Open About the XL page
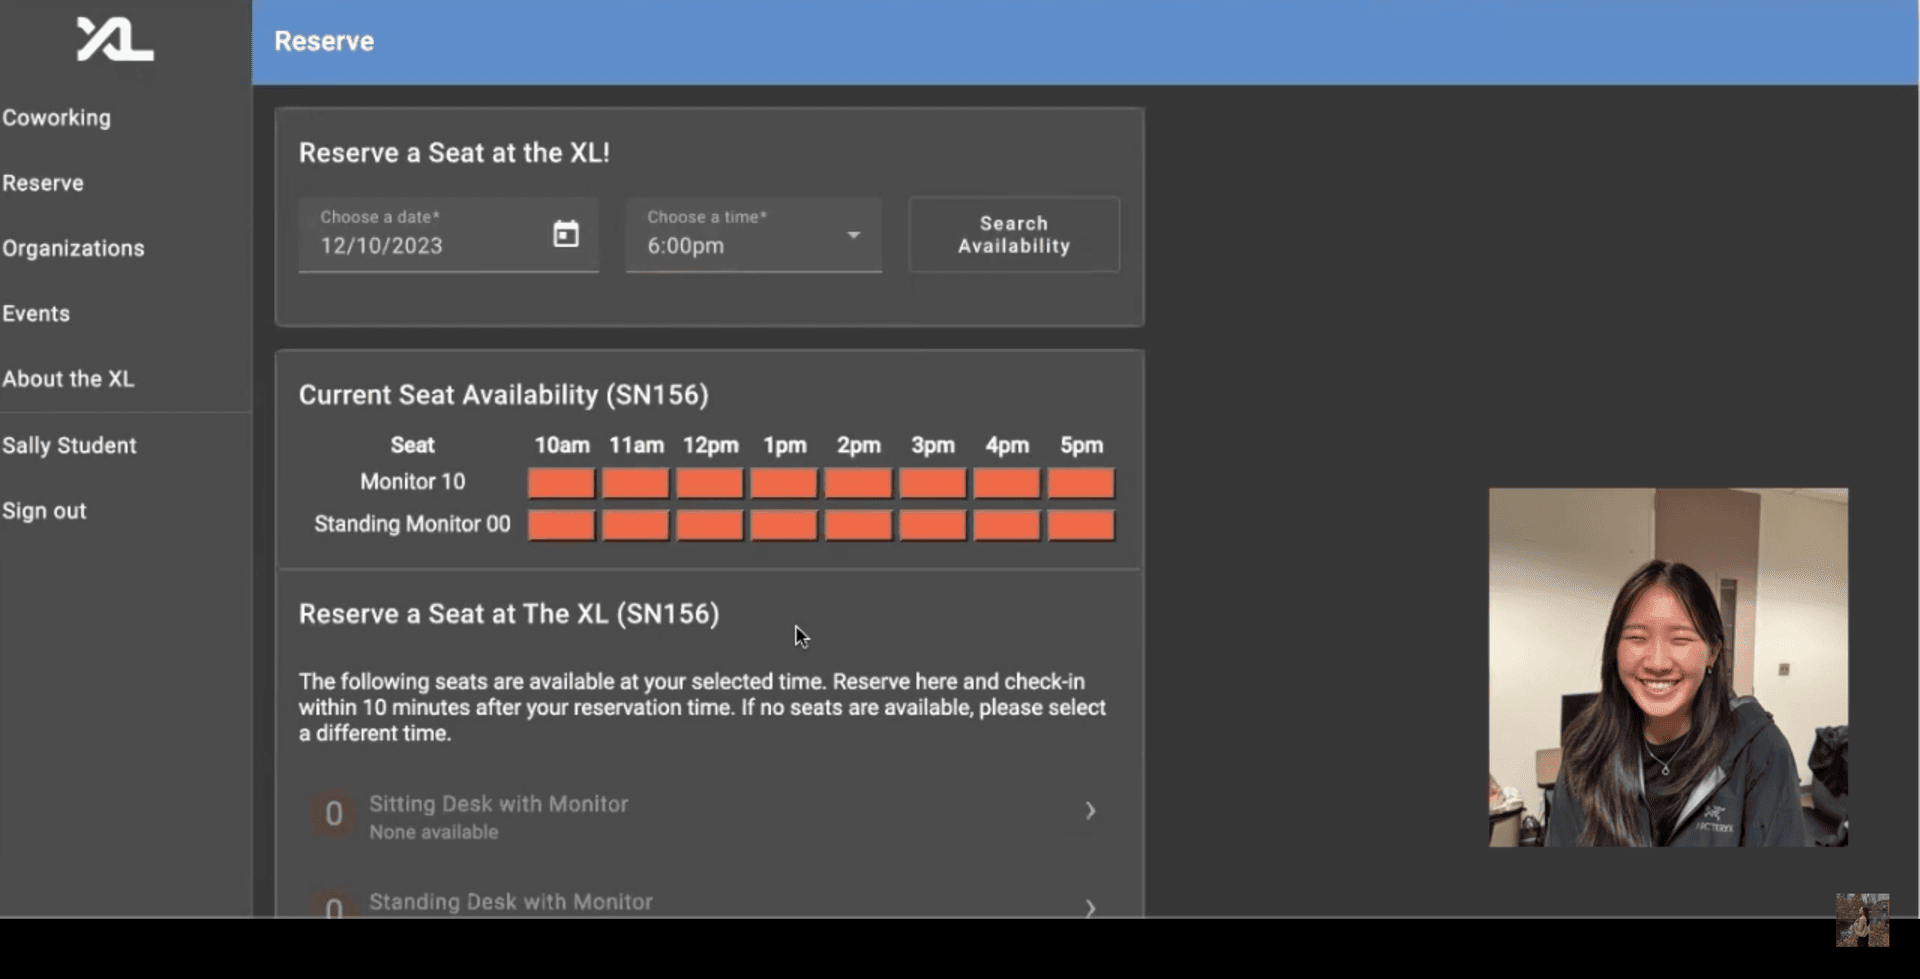Screen dimensions: 1920x979 [68, 379]
